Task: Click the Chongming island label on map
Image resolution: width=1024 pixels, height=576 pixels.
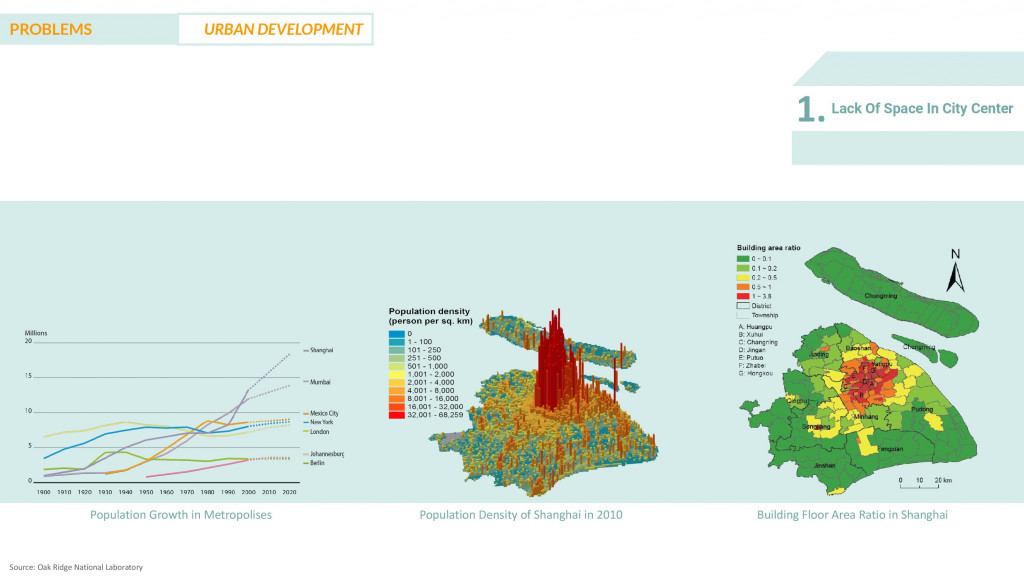Action: [x=880, y=296]
